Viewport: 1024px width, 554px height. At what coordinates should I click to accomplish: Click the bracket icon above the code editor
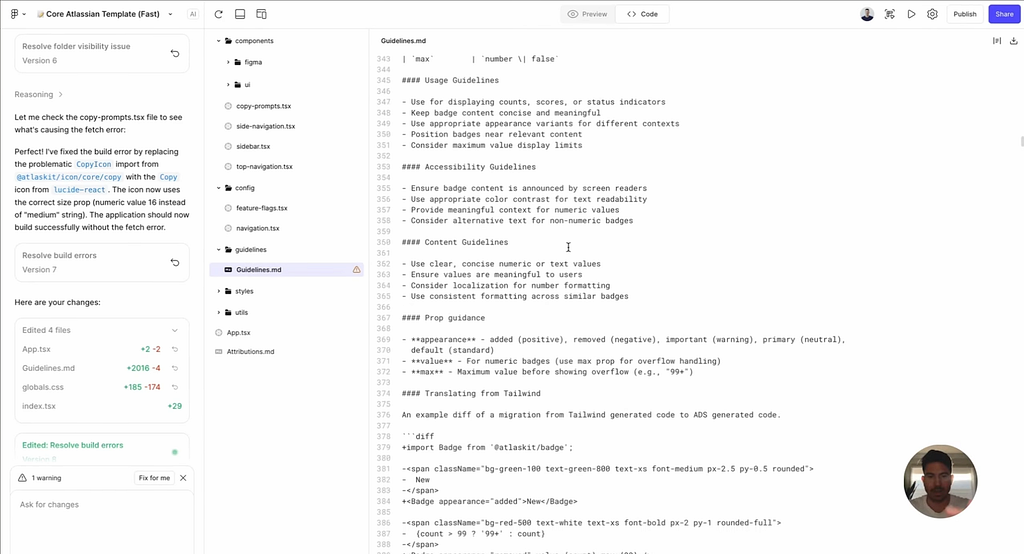point(997,41)
